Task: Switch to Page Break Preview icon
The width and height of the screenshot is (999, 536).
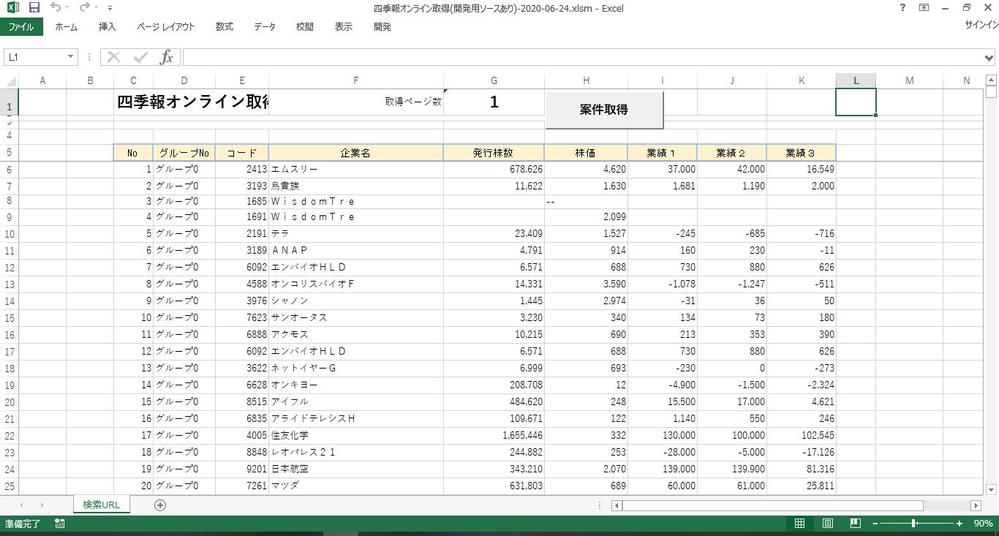Action: pos(855,523)
